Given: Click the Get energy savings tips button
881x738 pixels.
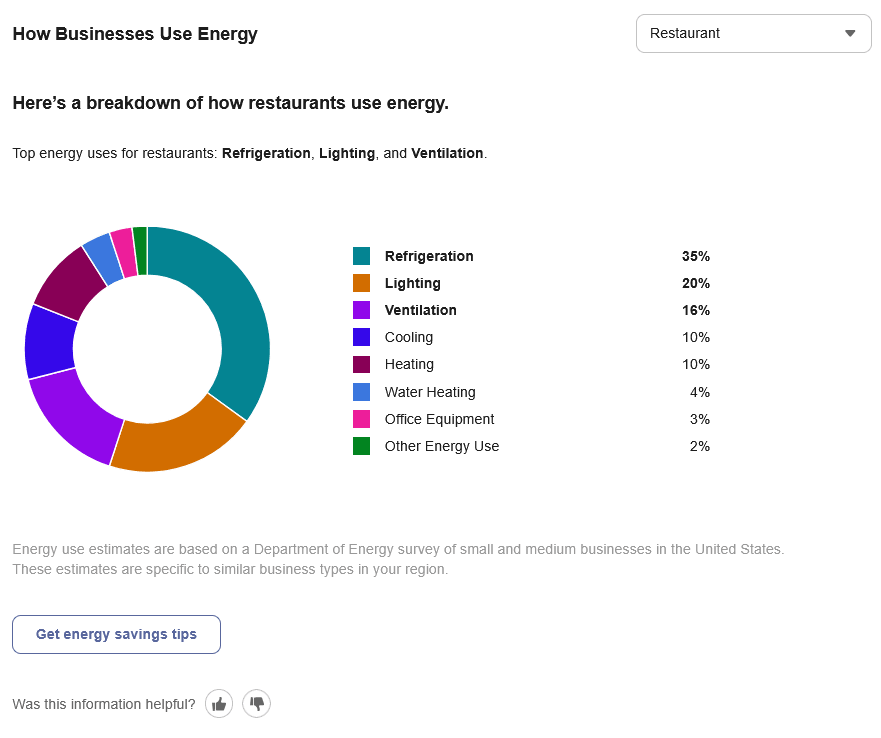Looking at the screenshot, I should [x=116, y=634].
